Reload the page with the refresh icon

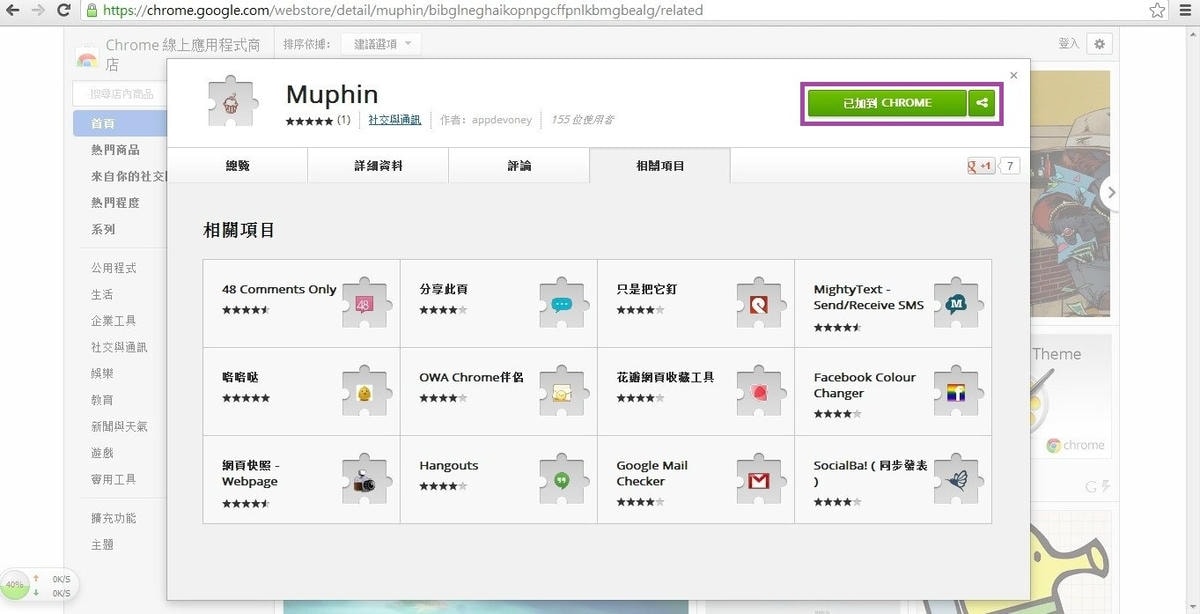click(64, 11)
